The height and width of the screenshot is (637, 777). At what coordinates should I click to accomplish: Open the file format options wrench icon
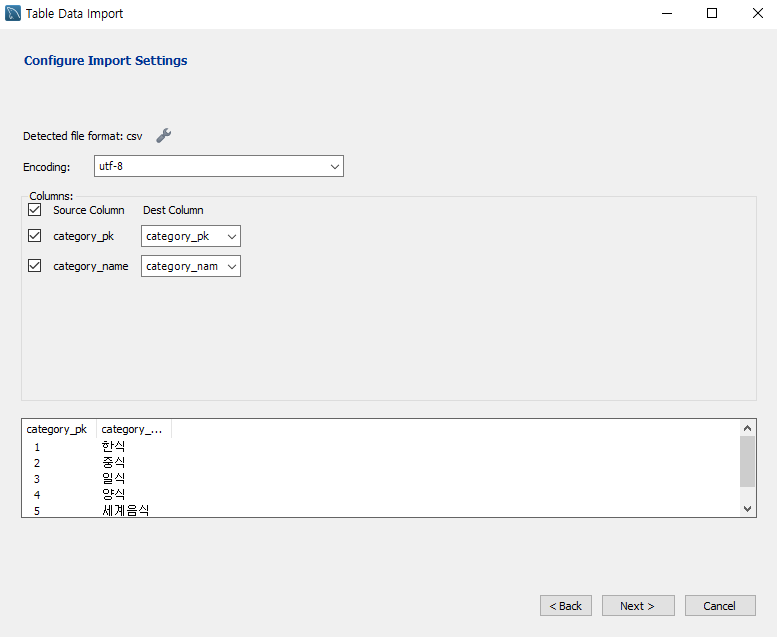(x=164, y=135)
